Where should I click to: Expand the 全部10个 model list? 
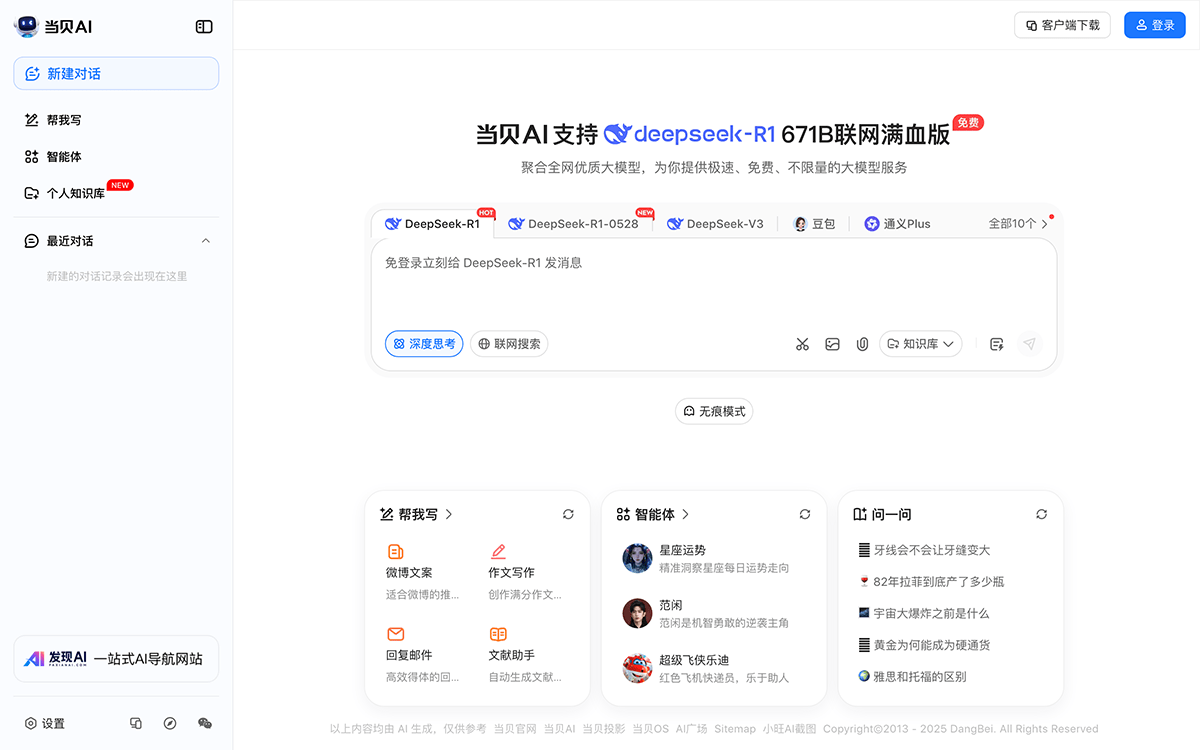coord(1018,224)
